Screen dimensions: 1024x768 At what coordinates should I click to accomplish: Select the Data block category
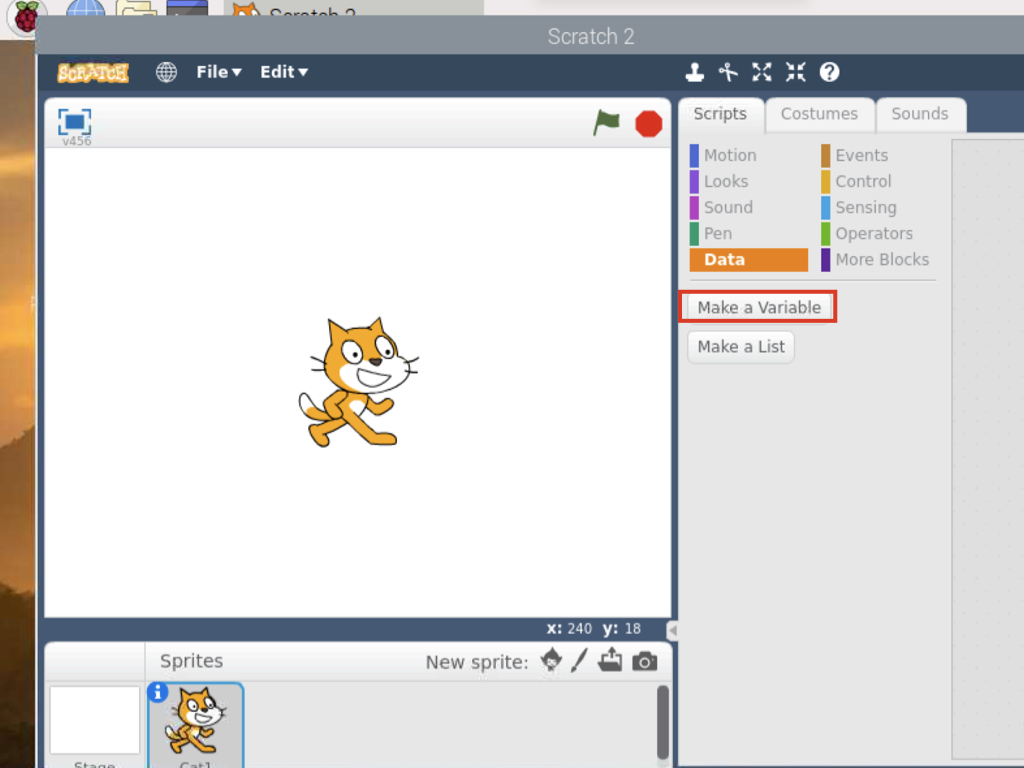pyautogui.click(x=748, y=260)
